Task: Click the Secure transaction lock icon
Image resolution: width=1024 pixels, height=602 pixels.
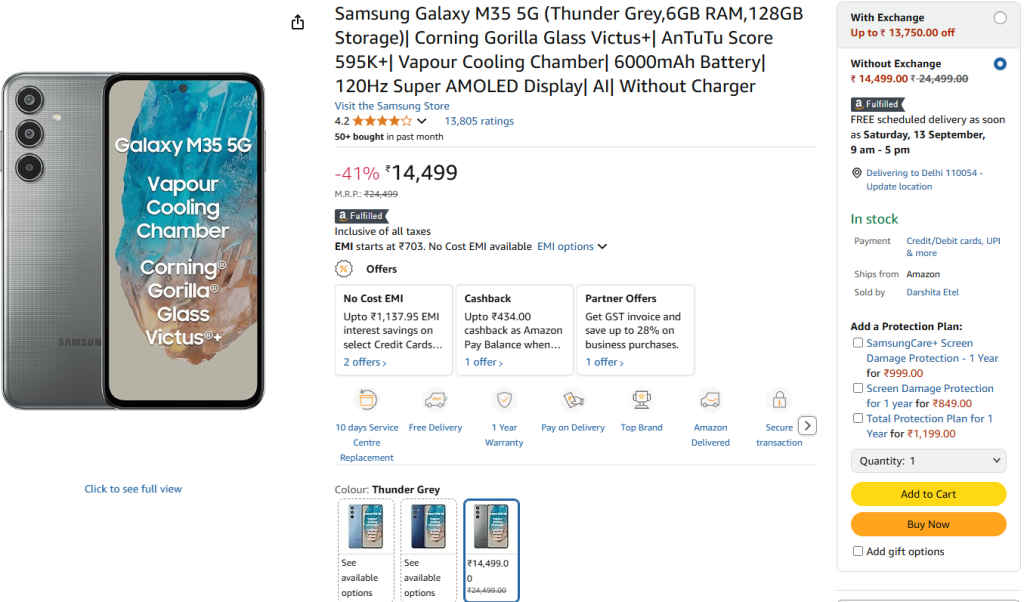Action: tap(780, 399)
